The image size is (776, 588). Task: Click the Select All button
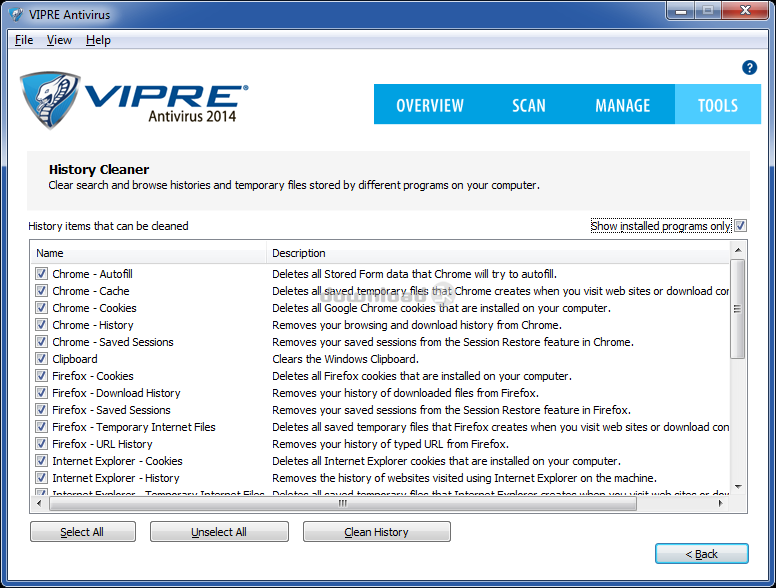pyautogui.click(x=83, y=532)
